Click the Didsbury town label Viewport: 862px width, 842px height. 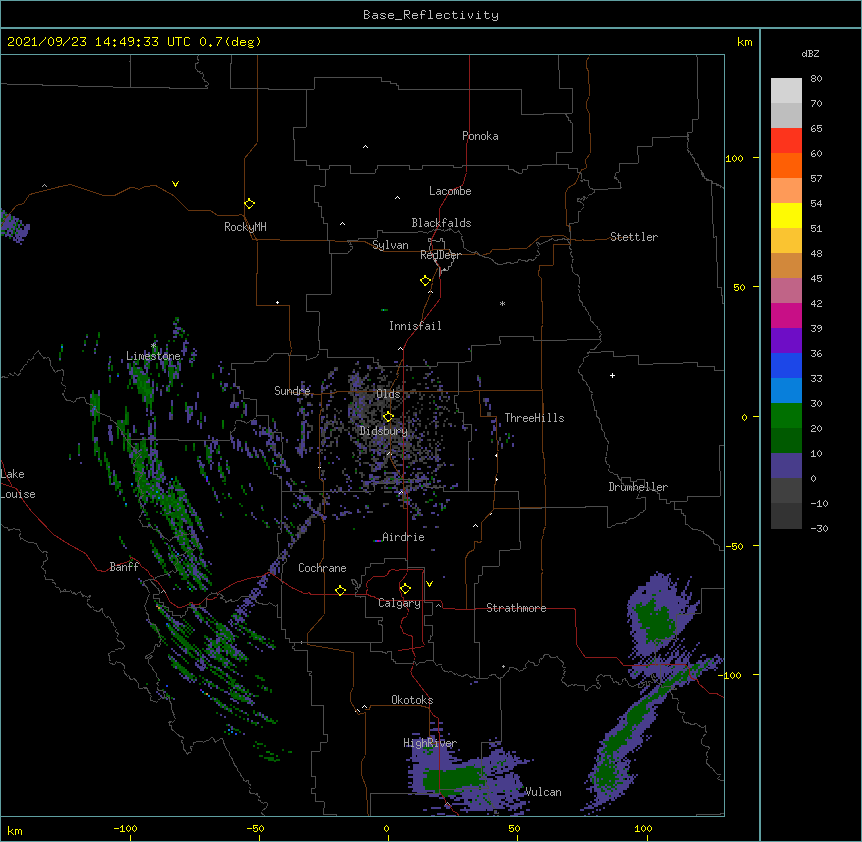tap(383, 431)
